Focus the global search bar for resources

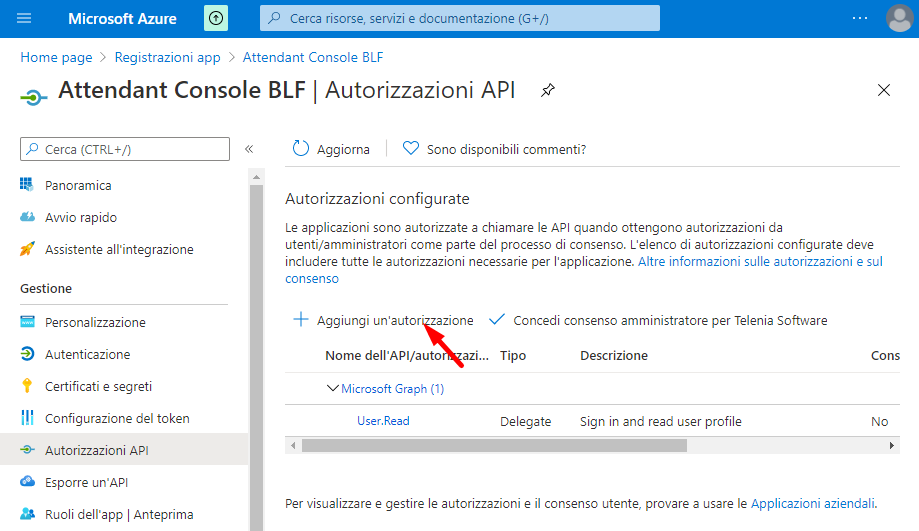pos(460,18)
